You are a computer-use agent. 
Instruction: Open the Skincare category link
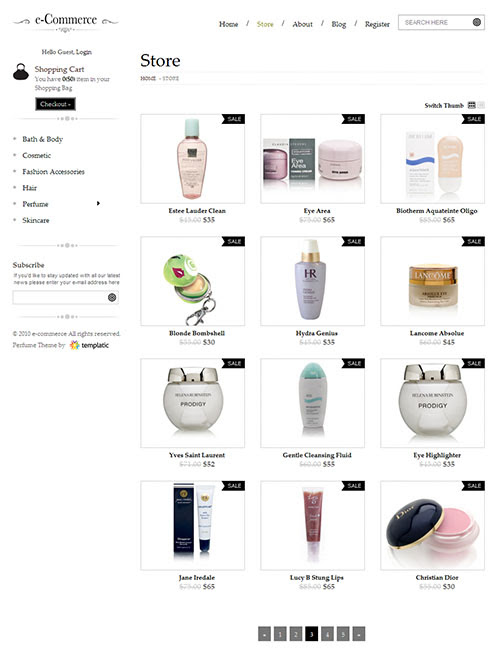click(x=36, y=220)
